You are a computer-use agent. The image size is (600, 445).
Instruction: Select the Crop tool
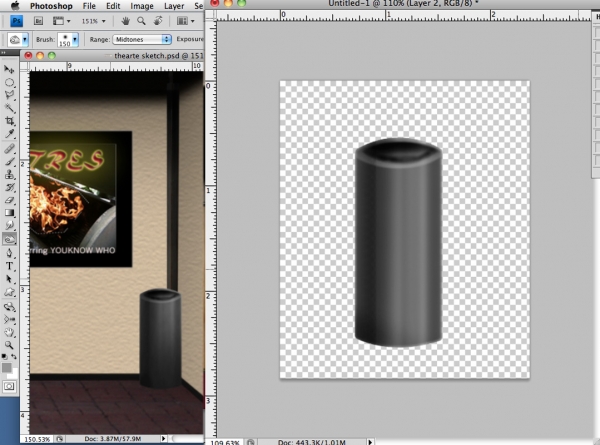coord(9,121)
